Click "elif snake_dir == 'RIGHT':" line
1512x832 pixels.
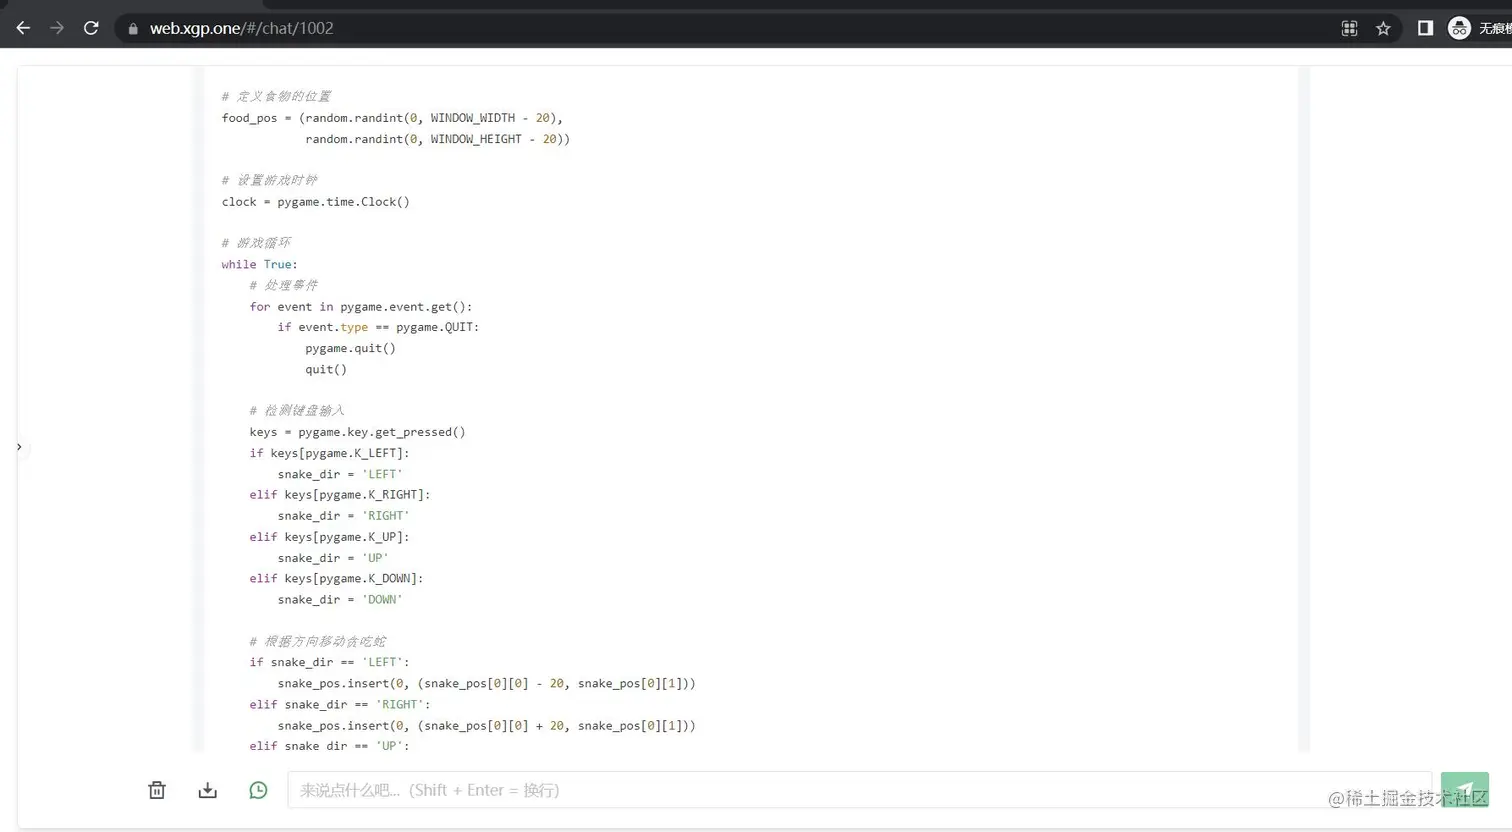click(x=340, y=704)
